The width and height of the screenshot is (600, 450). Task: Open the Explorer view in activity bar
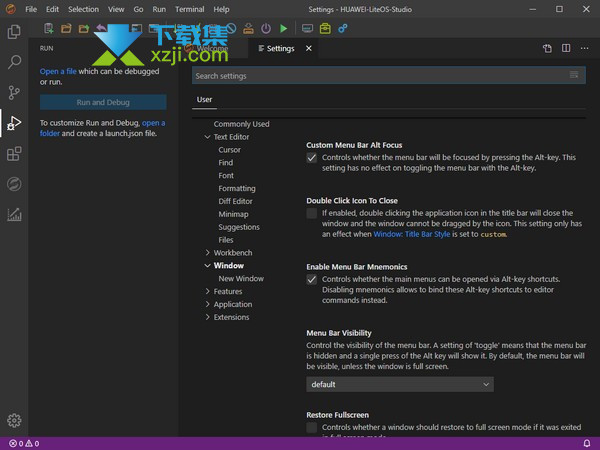(x=14, y=32)
